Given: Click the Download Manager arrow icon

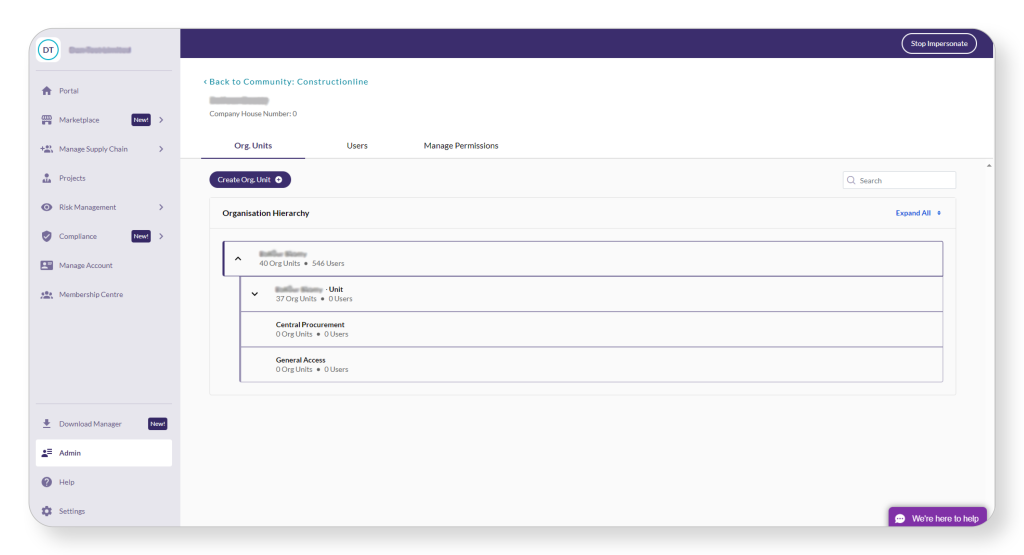Looking at the screenshot, I should (46, 424).
